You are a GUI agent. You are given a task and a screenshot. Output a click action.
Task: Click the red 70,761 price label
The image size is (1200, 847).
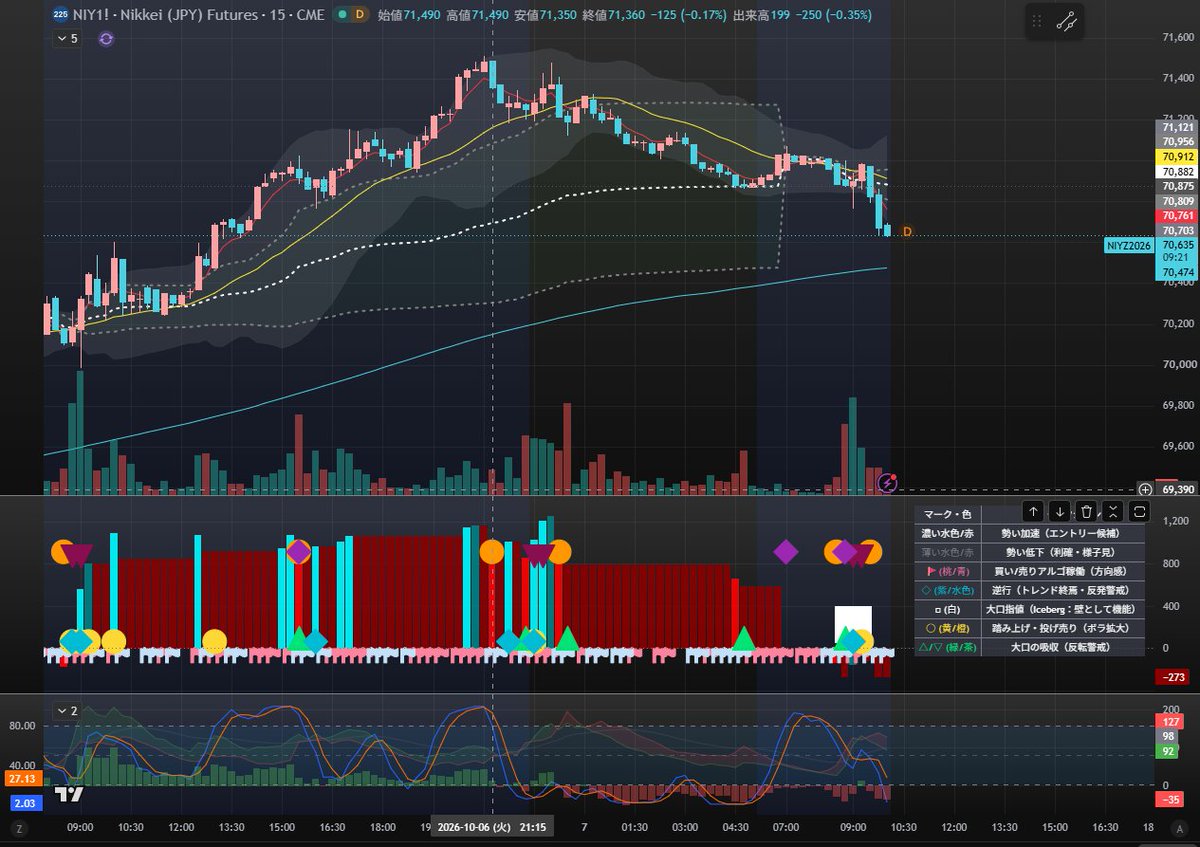[1176, 216]
